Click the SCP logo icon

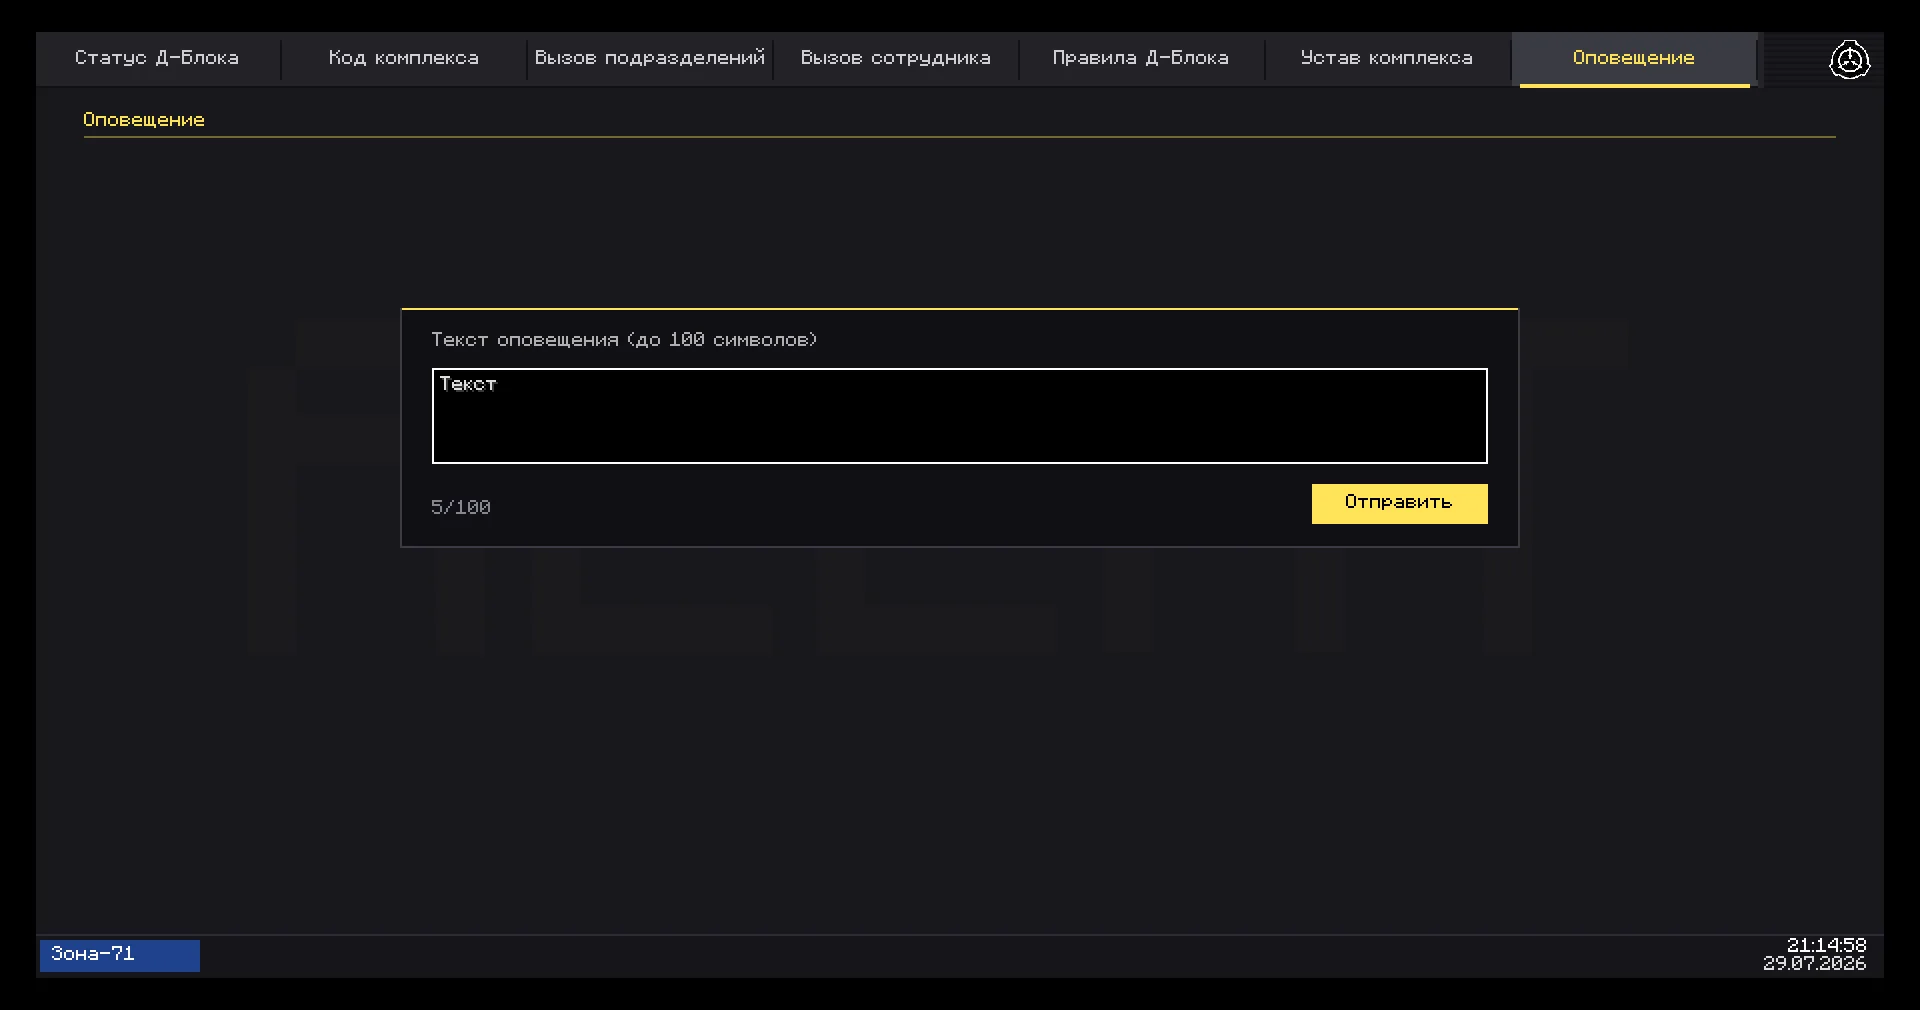1850,60
